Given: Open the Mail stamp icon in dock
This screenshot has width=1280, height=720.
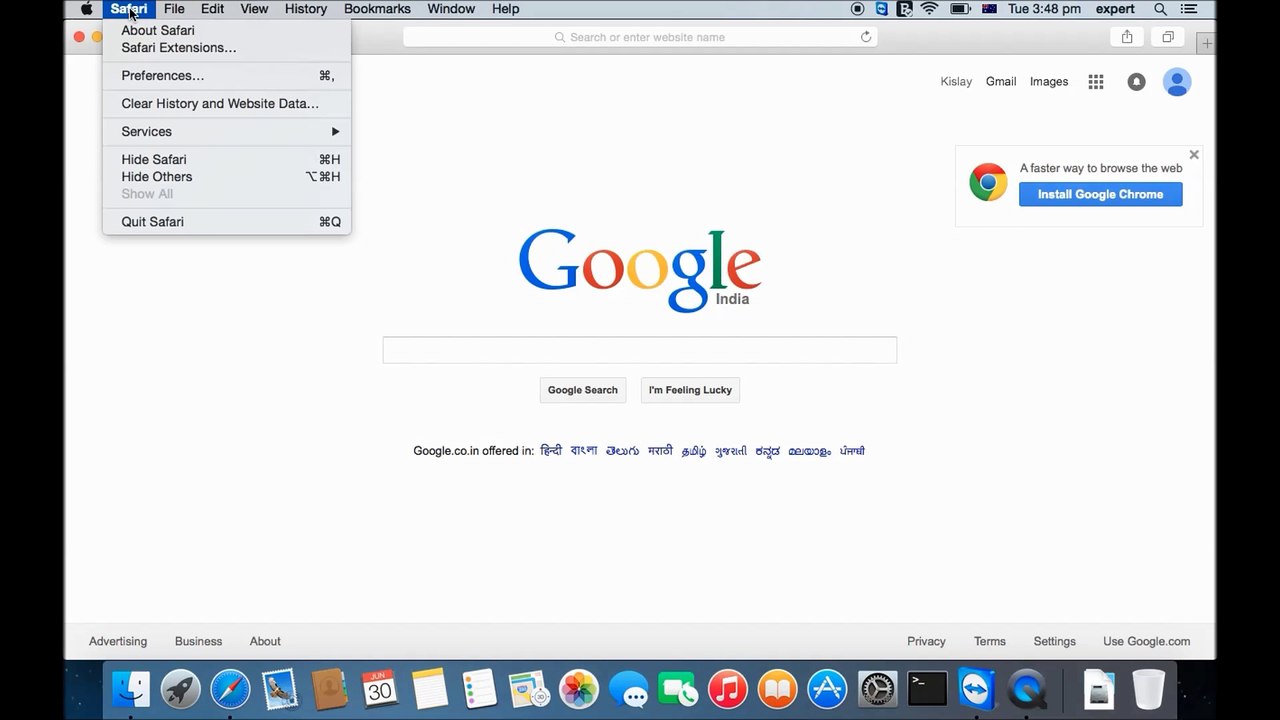Looking at the screenshot, I should (280, 689).
